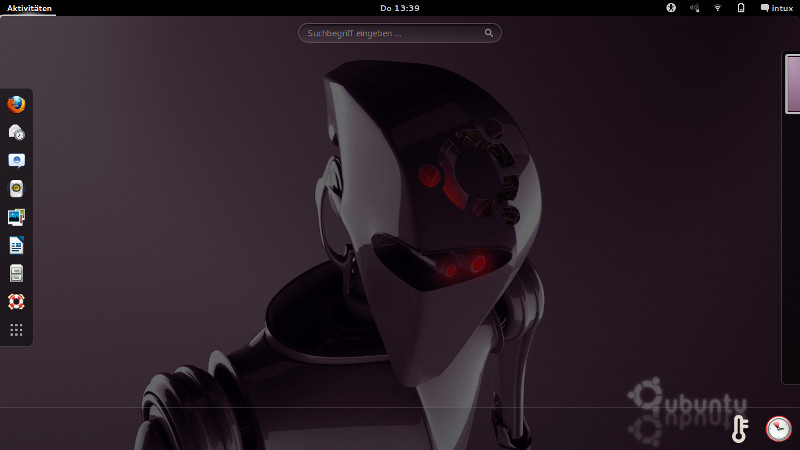Open Empathy chat application in dash
Screen dimensions: 800x450
[x=16, y=161]
